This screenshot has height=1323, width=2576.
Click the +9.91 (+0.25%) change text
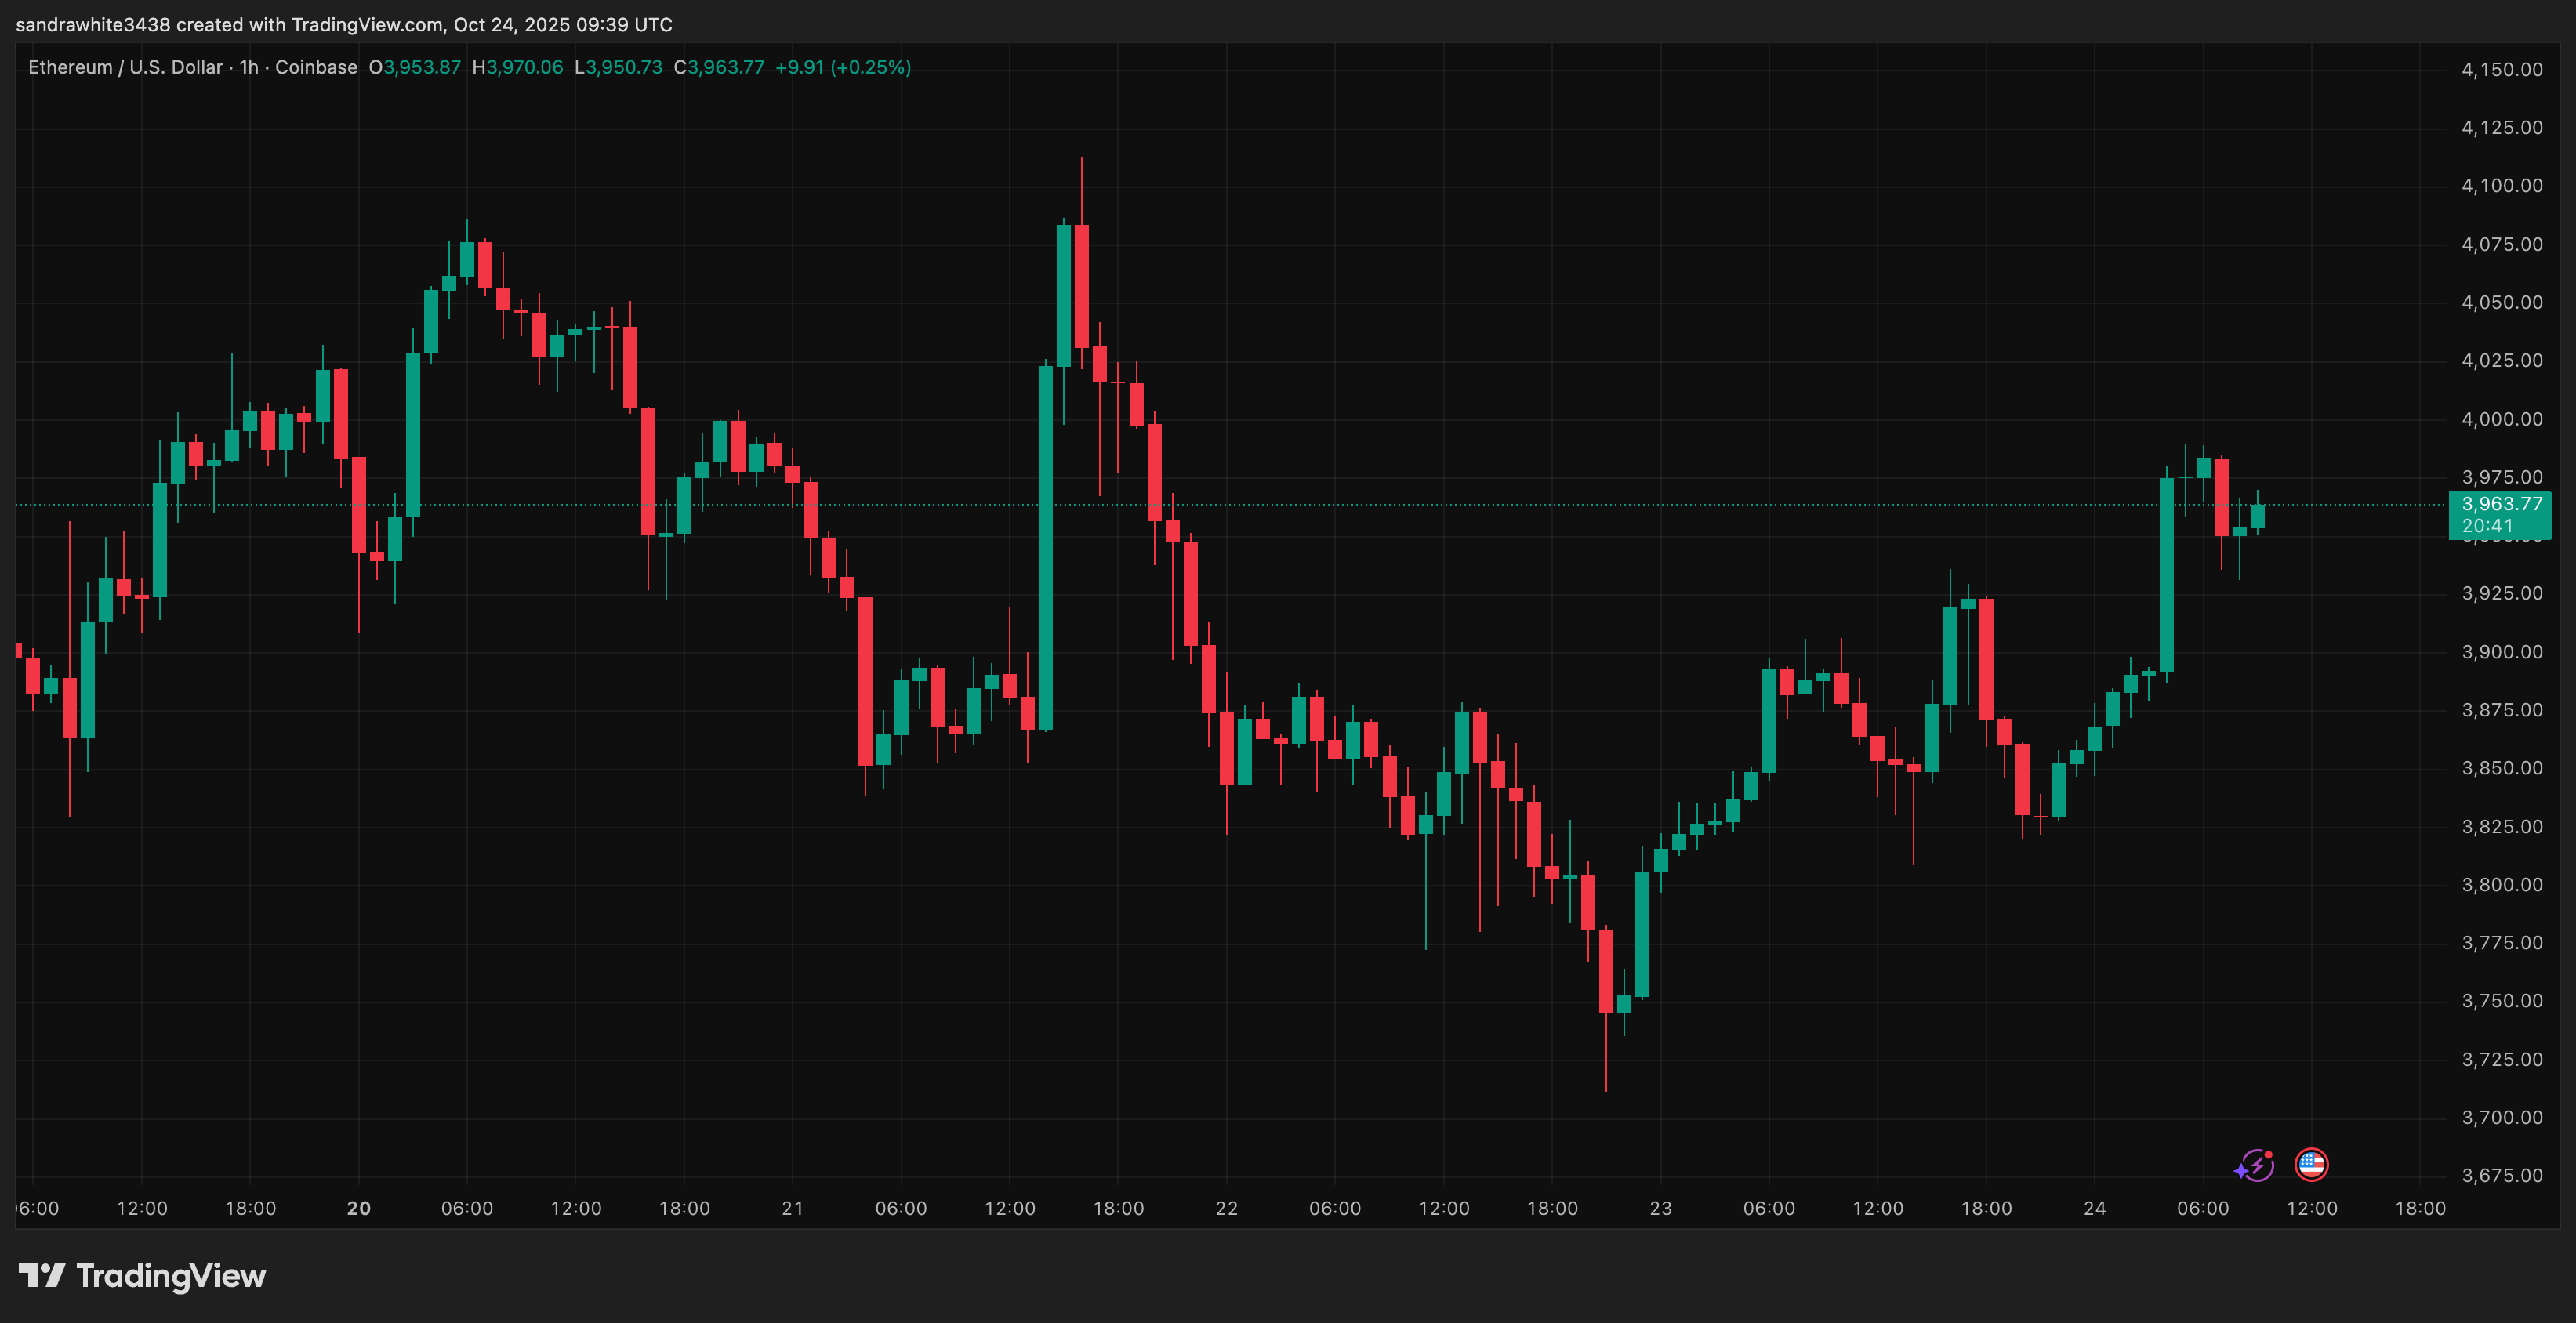(843, 67)
